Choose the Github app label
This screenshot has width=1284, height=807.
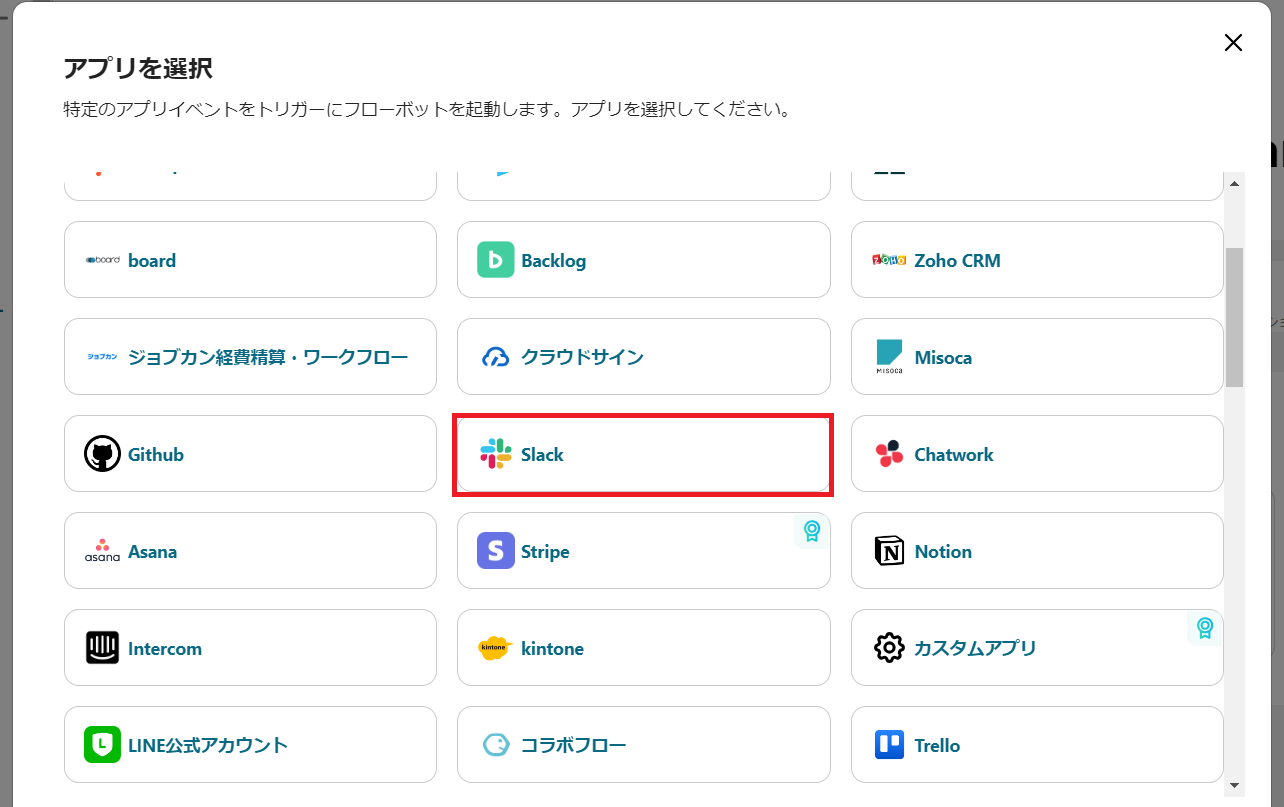pos(156,454)
